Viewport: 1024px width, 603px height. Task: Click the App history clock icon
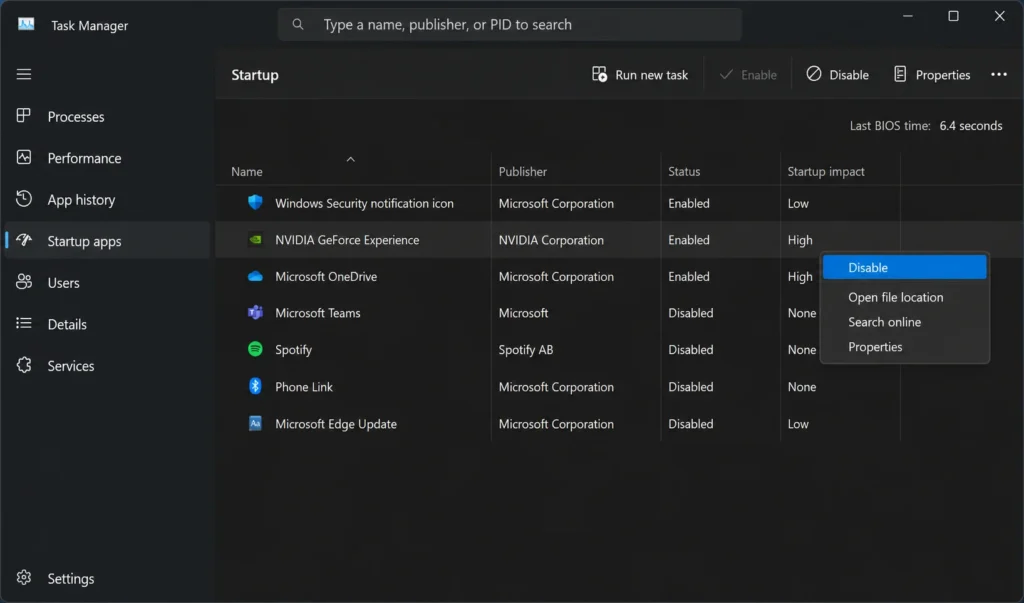(x=24, y=199)
